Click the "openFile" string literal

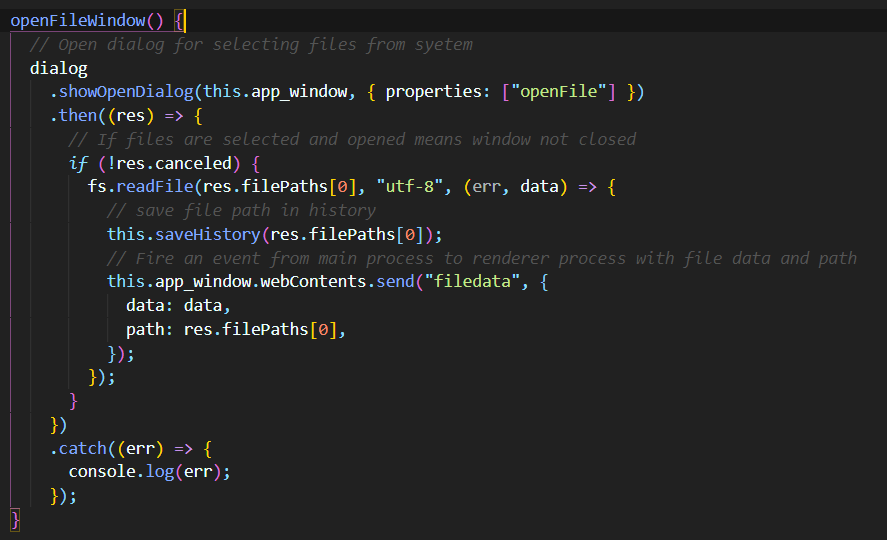coord(558,92)
